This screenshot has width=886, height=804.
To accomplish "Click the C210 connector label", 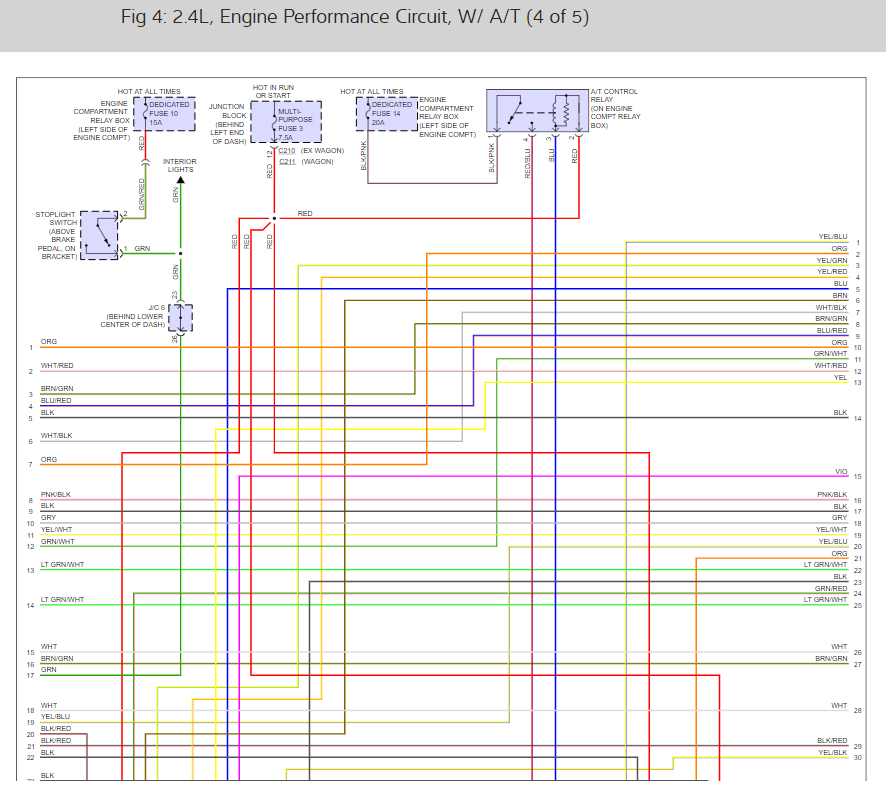I will pyautogui.click(x=286, y=151).
